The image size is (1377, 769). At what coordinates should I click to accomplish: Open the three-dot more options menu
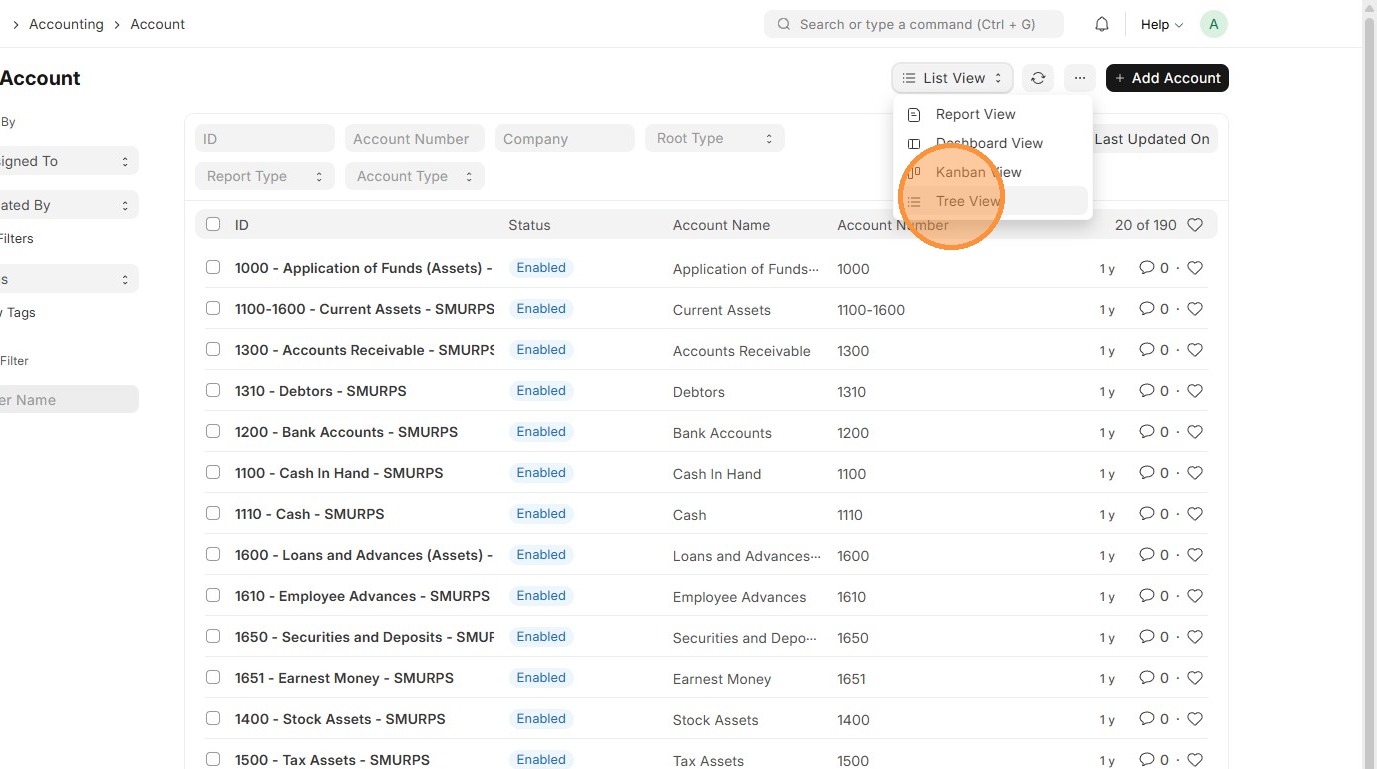[1080, 78]
